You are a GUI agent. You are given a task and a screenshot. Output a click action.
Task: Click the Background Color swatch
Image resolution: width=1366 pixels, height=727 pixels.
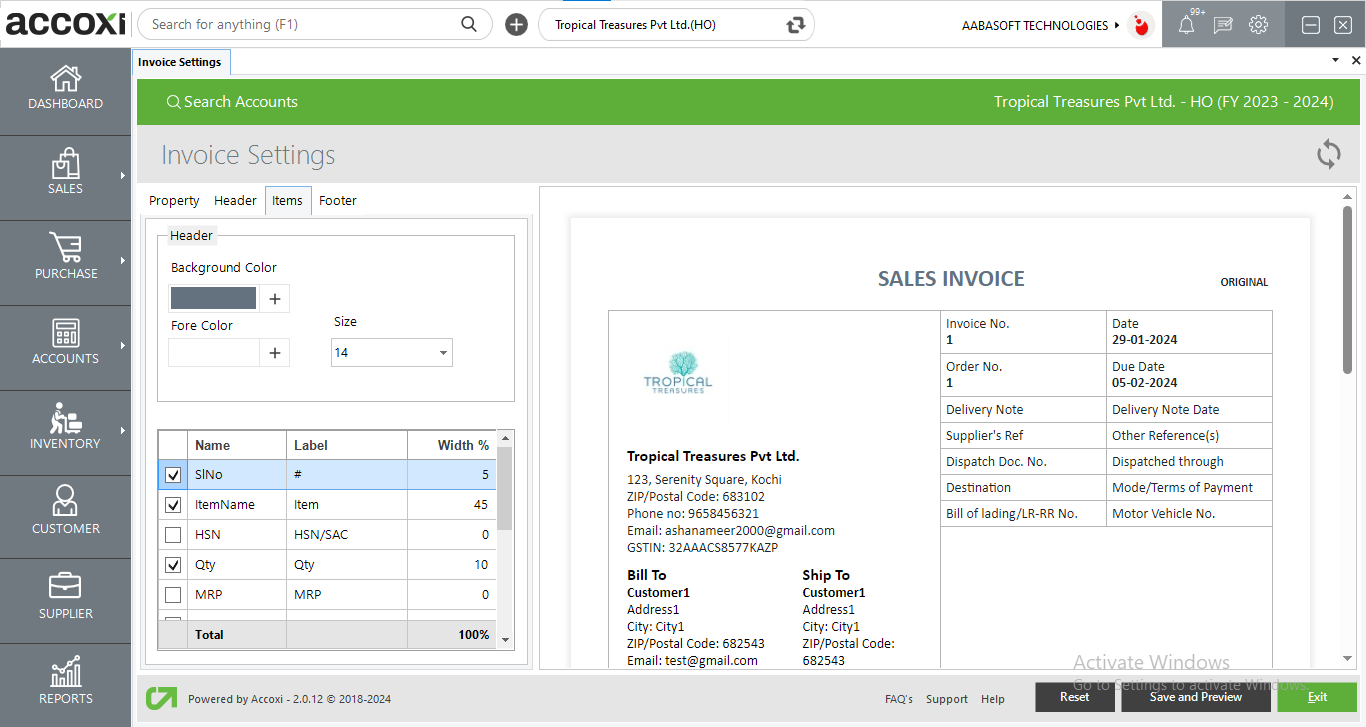(213, 298)
